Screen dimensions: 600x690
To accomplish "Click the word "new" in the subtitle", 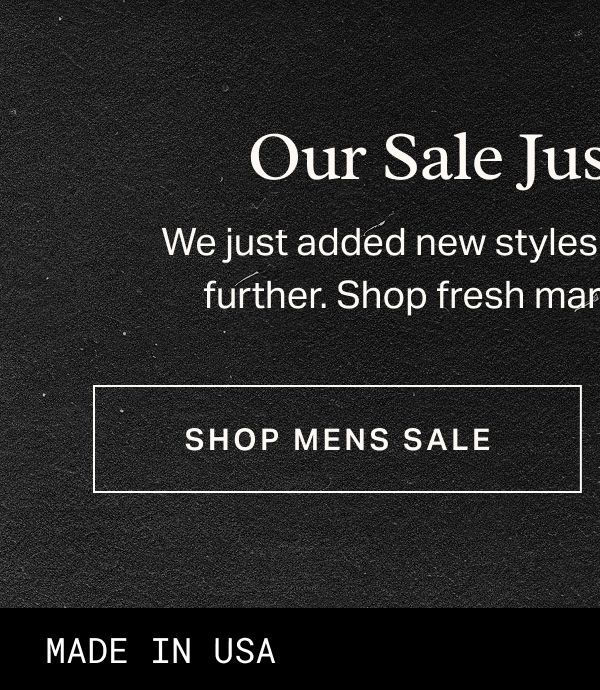I will (x=450, y=245).
